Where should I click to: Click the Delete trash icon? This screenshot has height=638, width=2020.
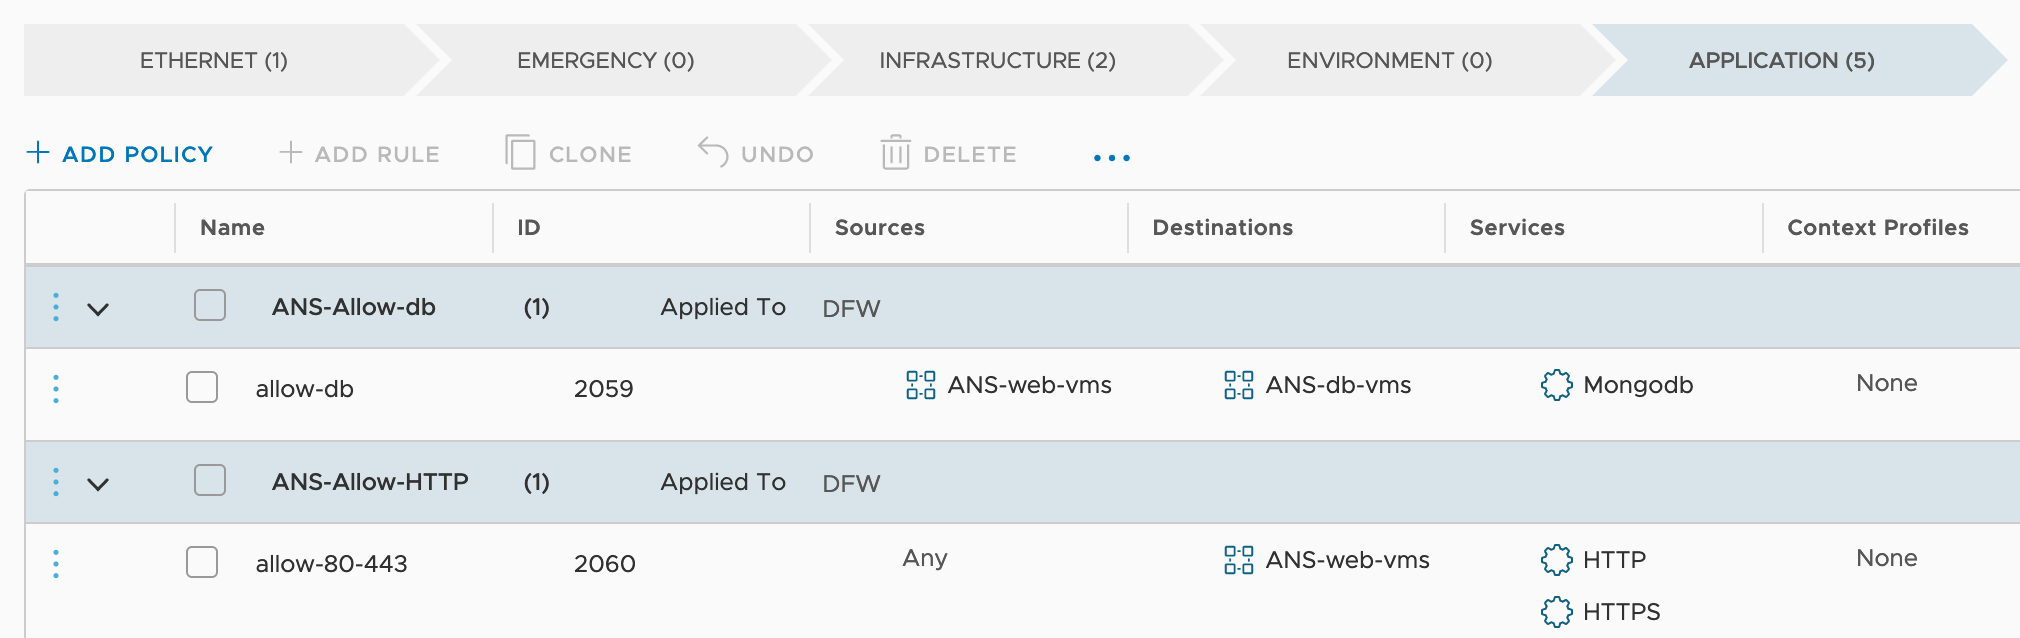[x=895, y=153]
